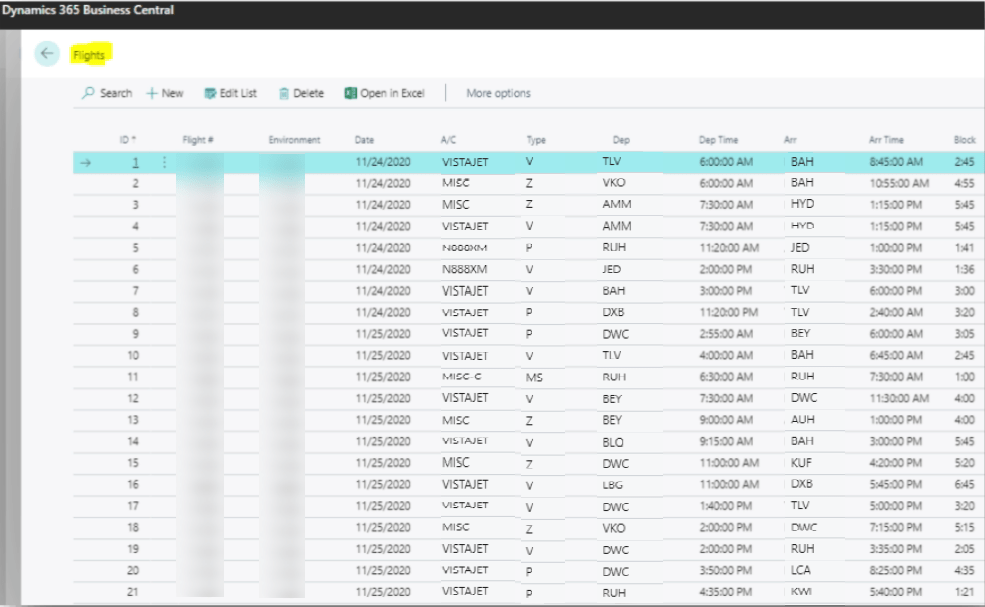The width and height of the screenshot is (985, 607).
Task: Select the MISC-C aircraft cell in row 11
Action: point(461,377)
